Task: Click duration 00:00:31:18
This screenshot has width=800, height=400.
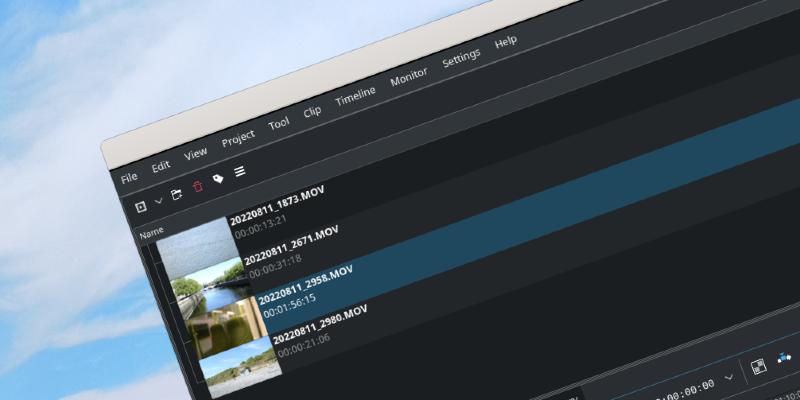Action: point(275,266)
